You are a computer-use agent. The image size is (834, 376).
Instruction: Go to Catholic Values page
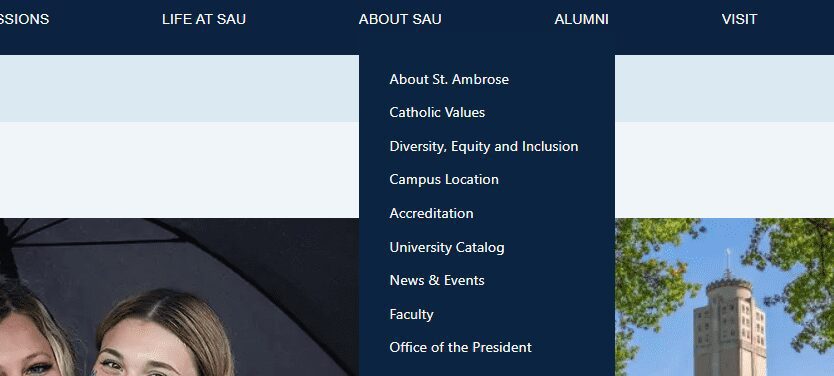(x=437, y=112)
